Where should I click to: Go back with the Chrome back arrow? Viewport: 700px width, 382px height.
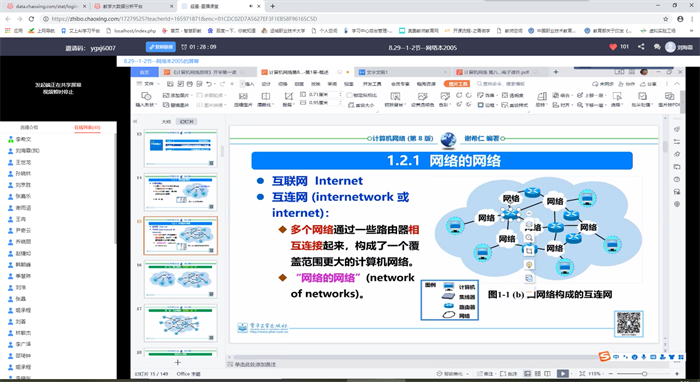click(x=8, y=19)
